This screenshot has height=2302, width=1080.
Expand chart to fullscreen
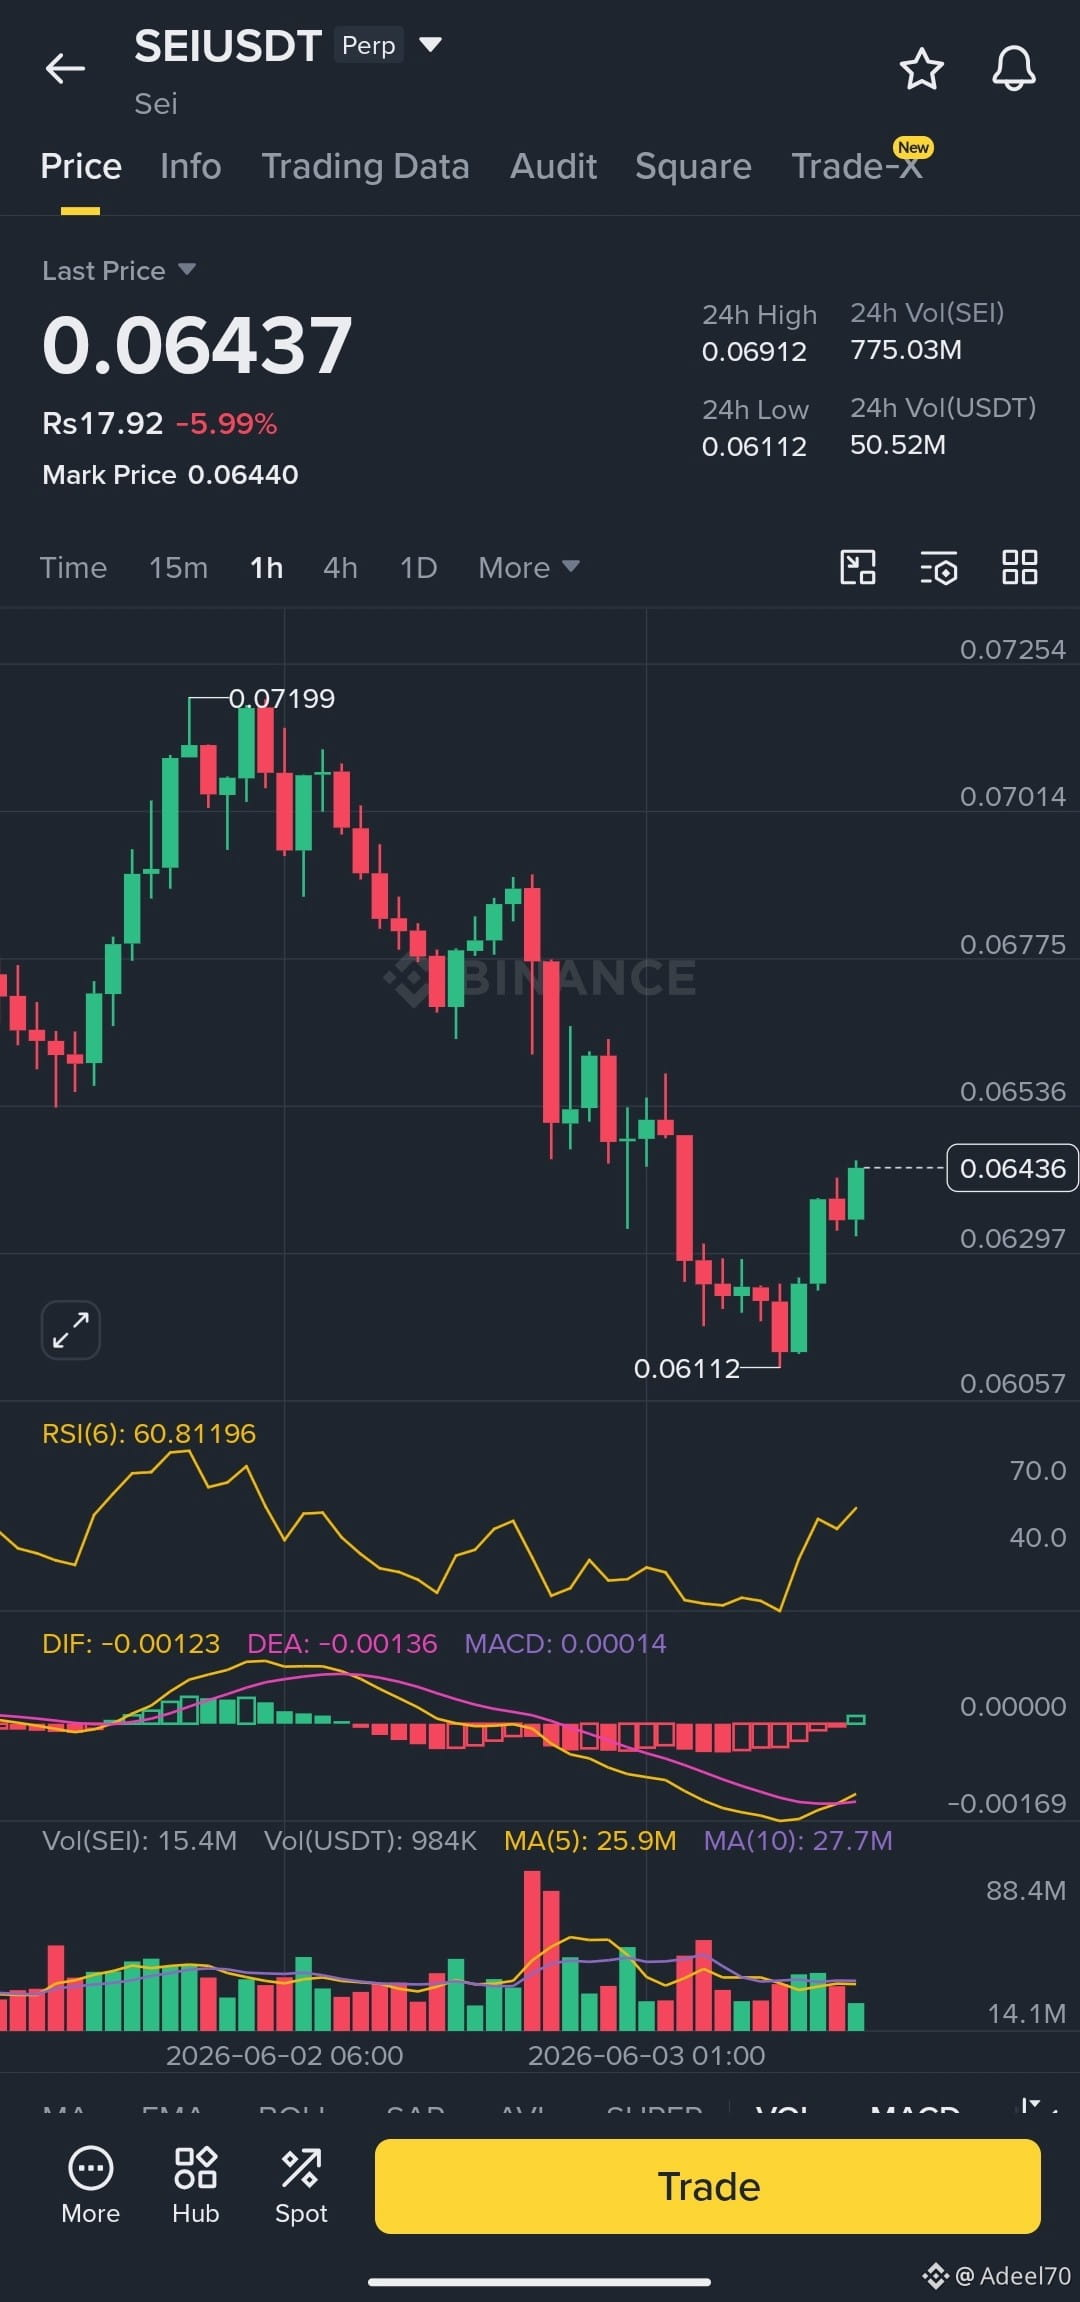pyautogui.click(x=70, y=1330)
